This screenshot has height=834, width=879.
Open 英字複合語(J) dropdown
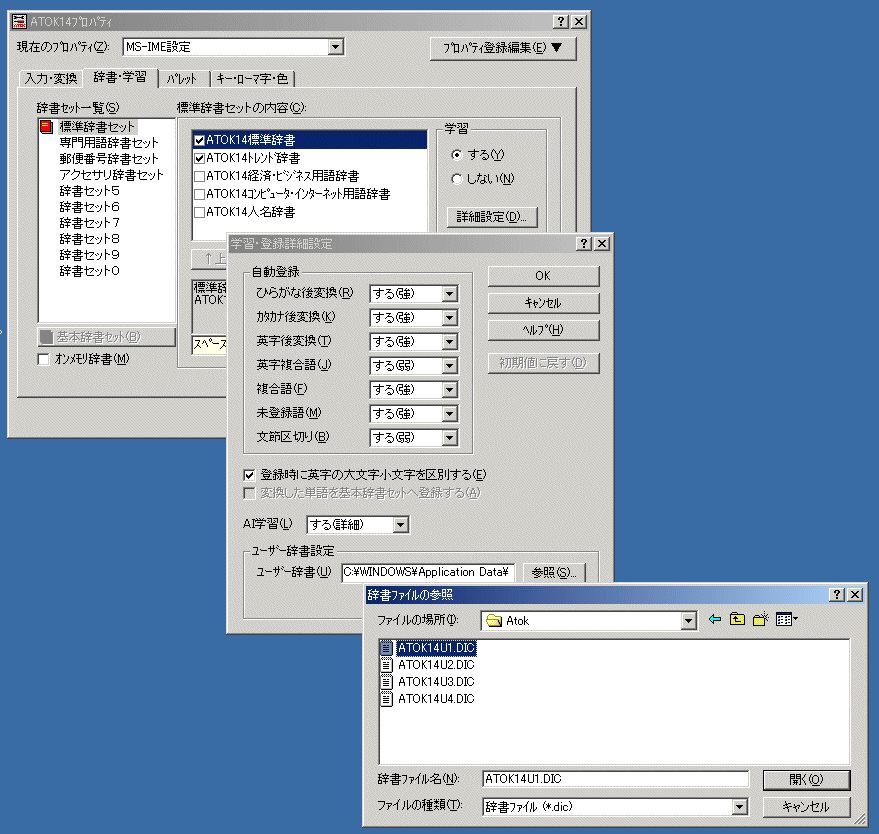(449, 366)
